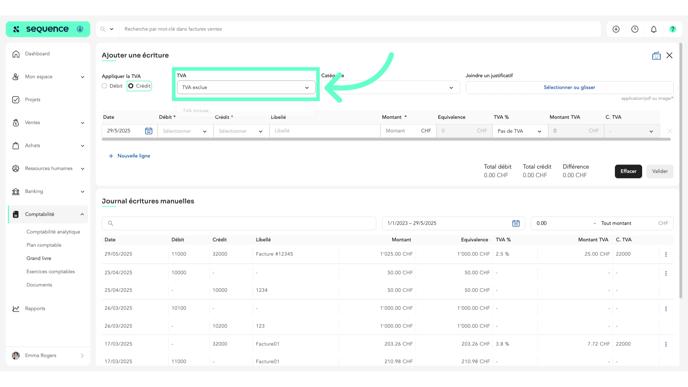Click the green help question icon

(673, 29)
